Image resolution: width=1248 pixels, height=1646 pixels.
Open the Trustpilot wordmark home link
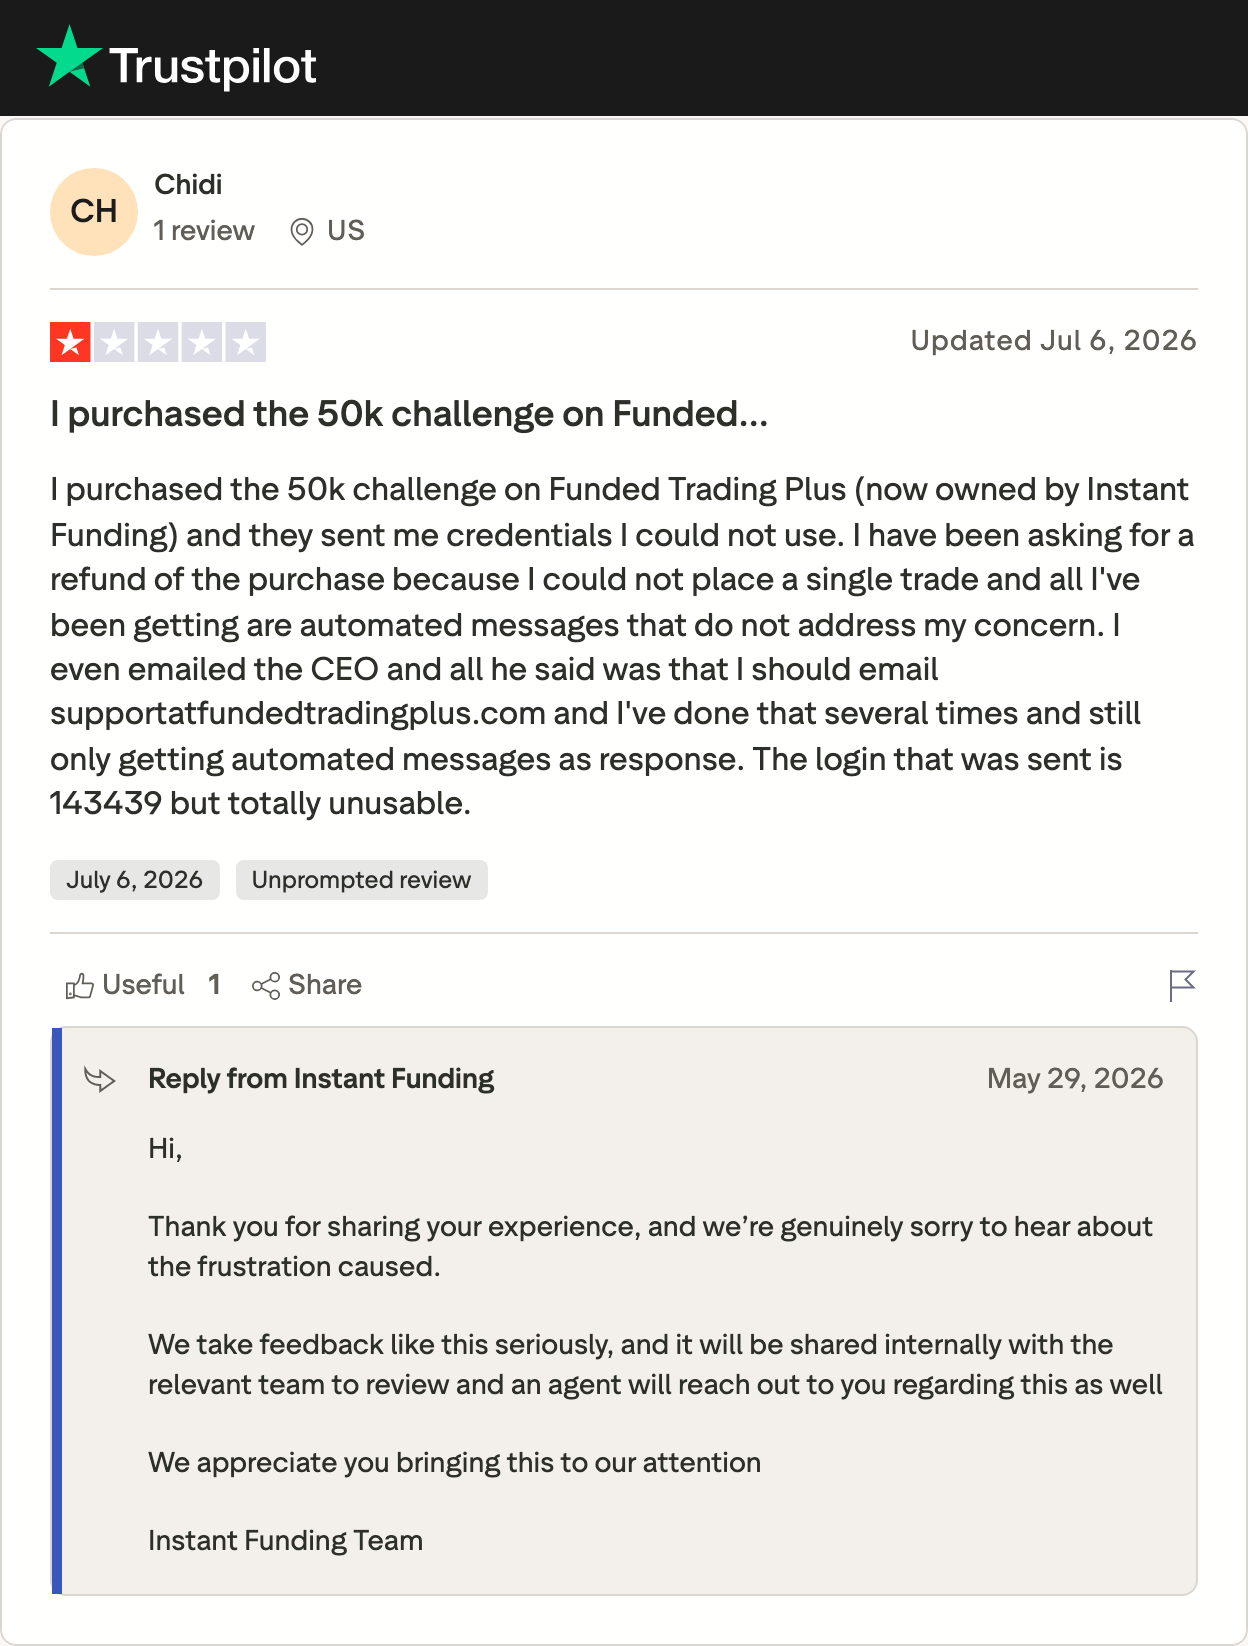[x=212, y=66]
